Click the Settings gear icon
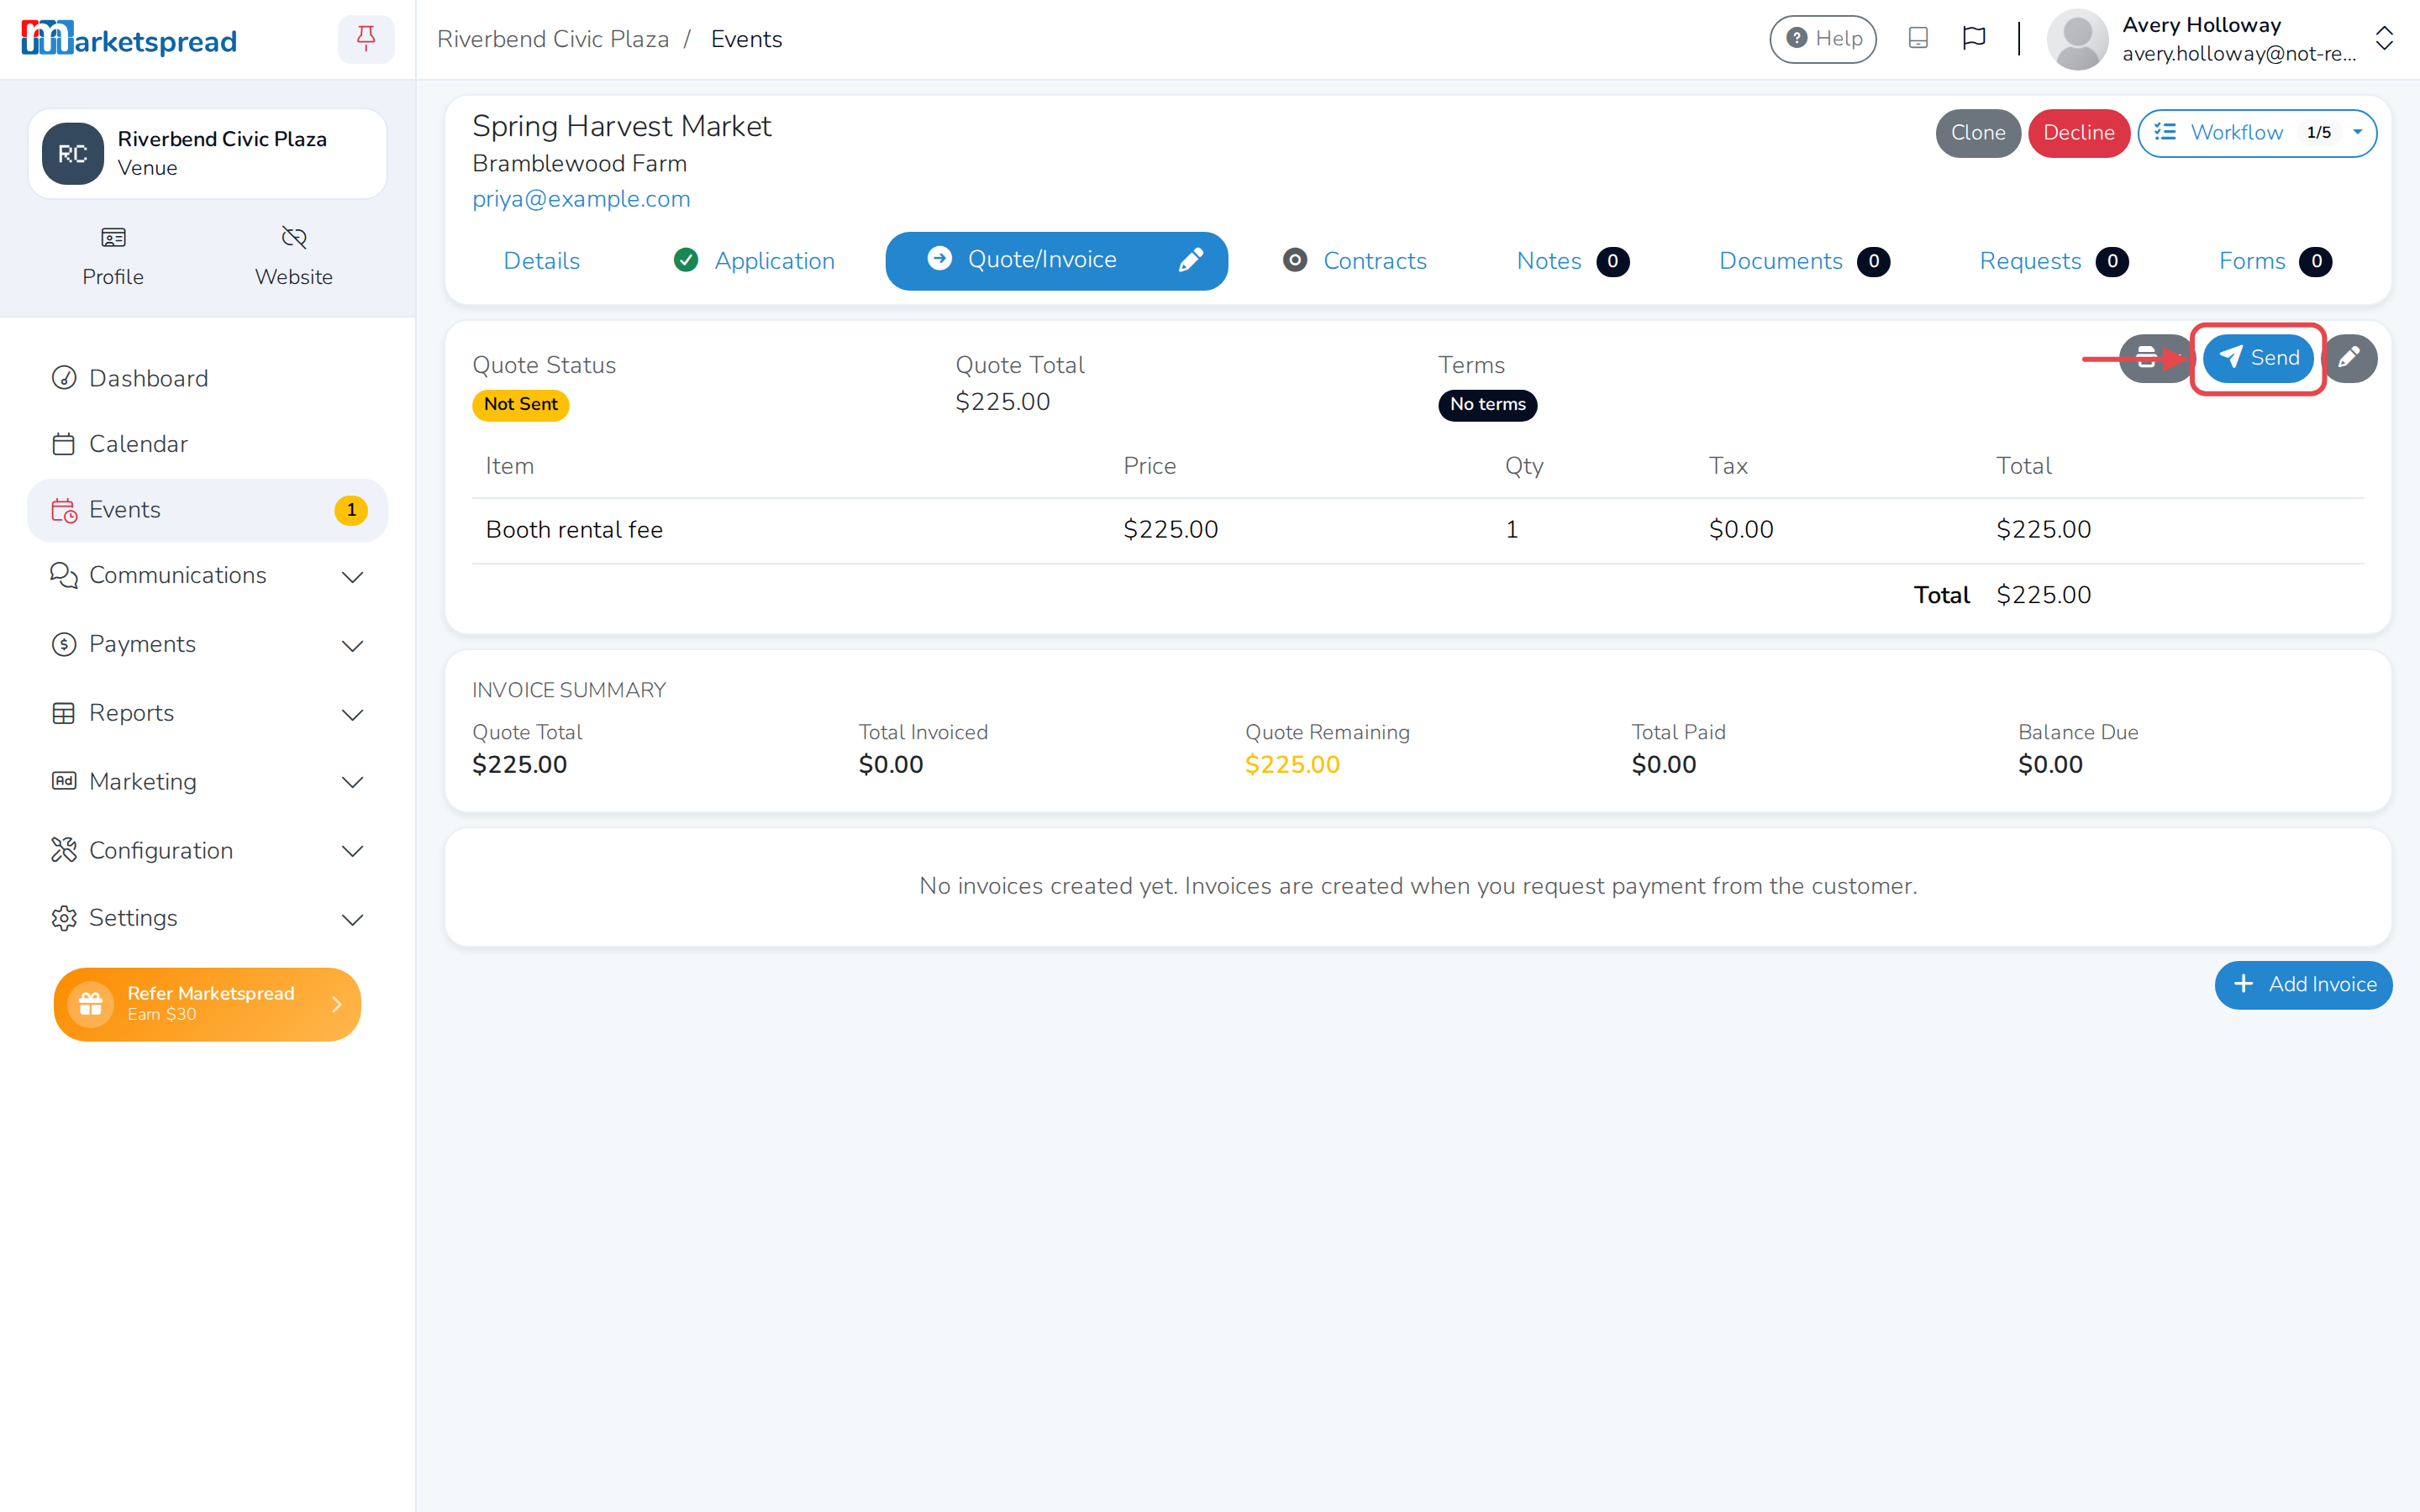Screen dimensions: 2420x1512 (x=64, y=918)
